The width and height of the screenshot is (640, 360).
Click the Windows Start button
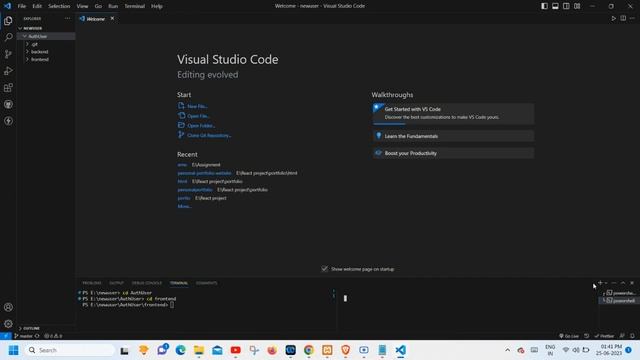(13, 350)
